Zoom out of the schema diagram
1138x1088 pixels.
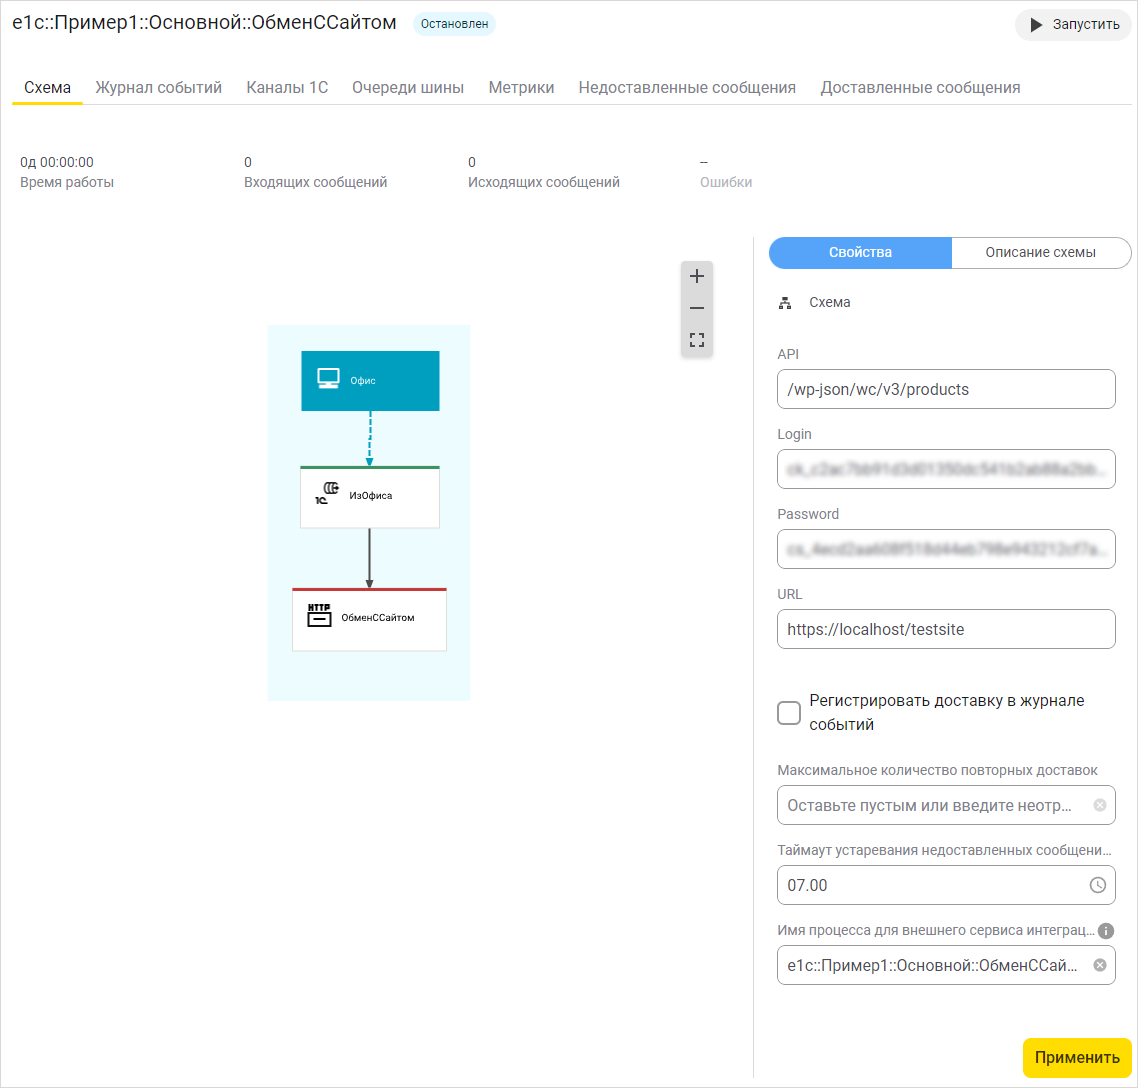697,309
